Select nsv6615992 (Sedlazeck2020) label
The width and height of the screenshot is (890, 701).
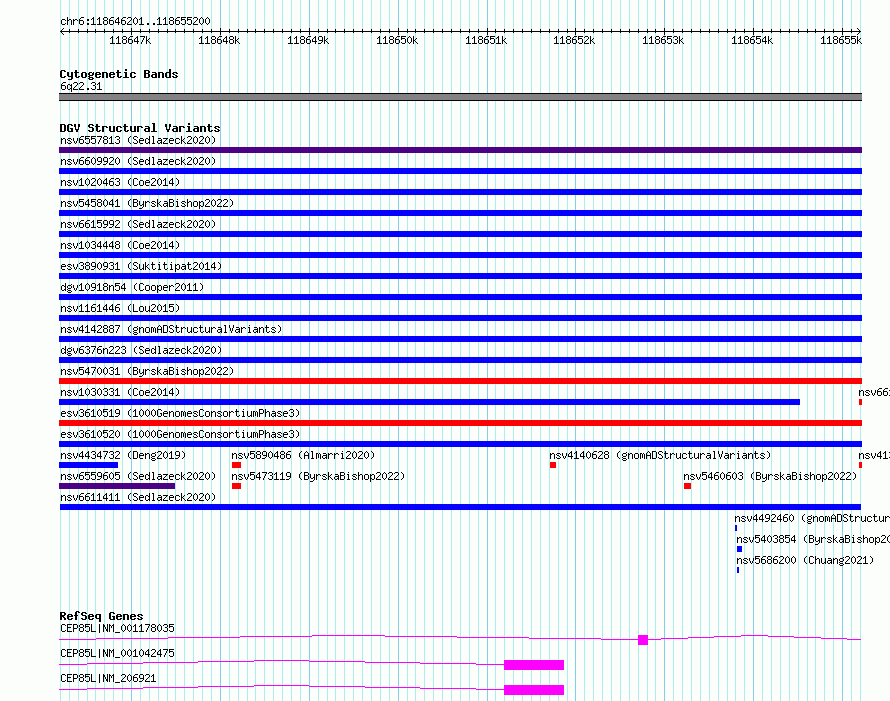138,224
